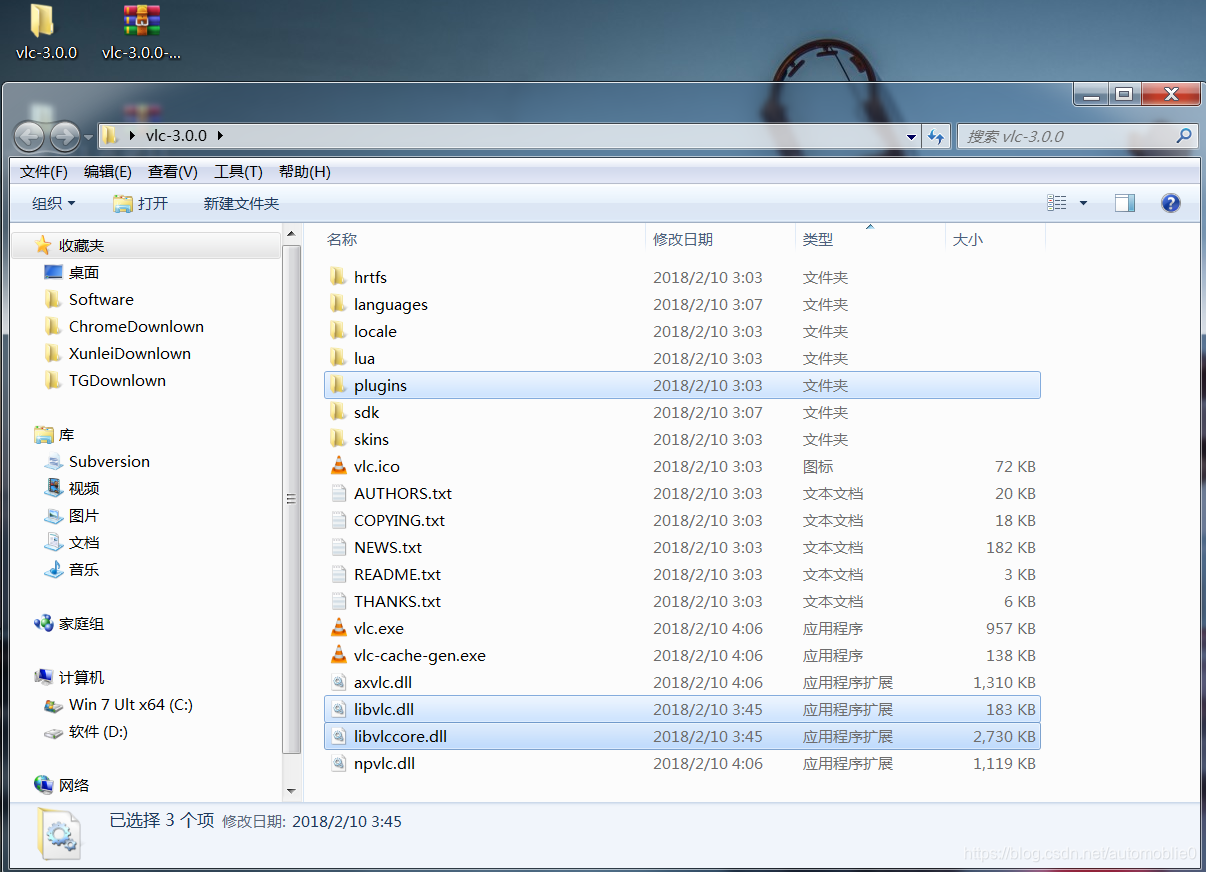Viewport: 1206px width, 872px height.
Task: Sort by the 大小 column header
Action: click(x=968, y=239)
